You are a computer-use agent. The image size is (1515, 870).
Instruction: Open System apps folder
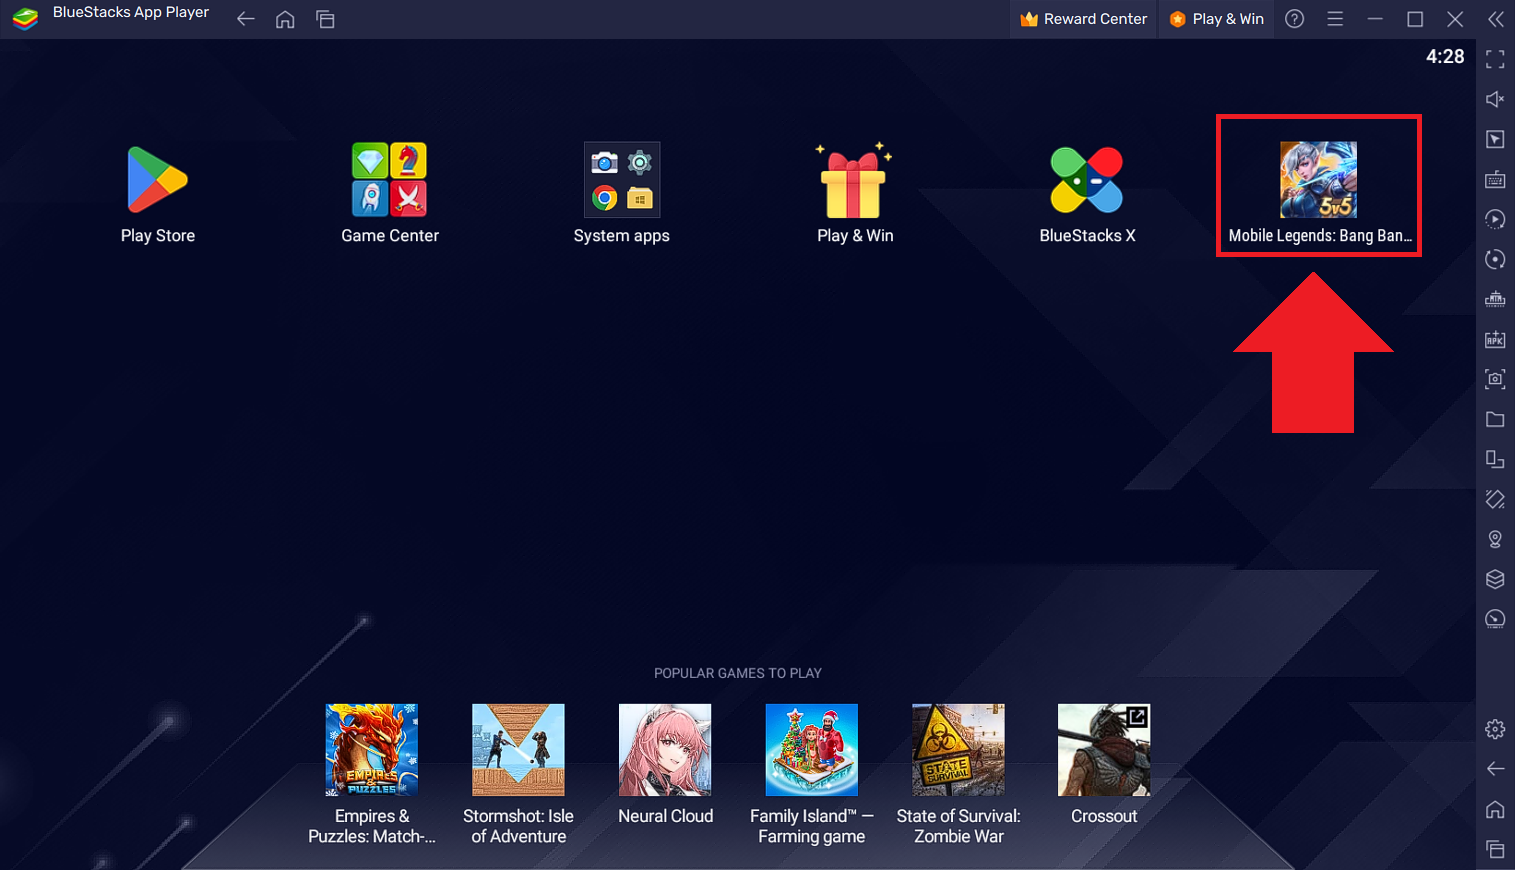pos(621,180)
